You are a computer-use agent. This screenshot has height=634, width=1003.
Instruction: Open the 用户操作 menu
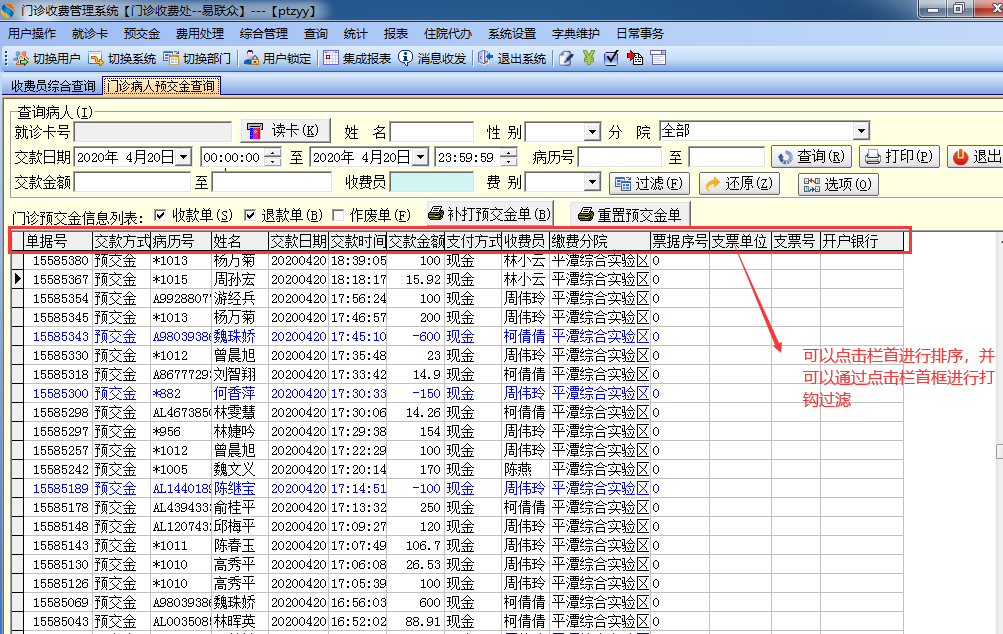pyautogui.click(x=32, y=33)
